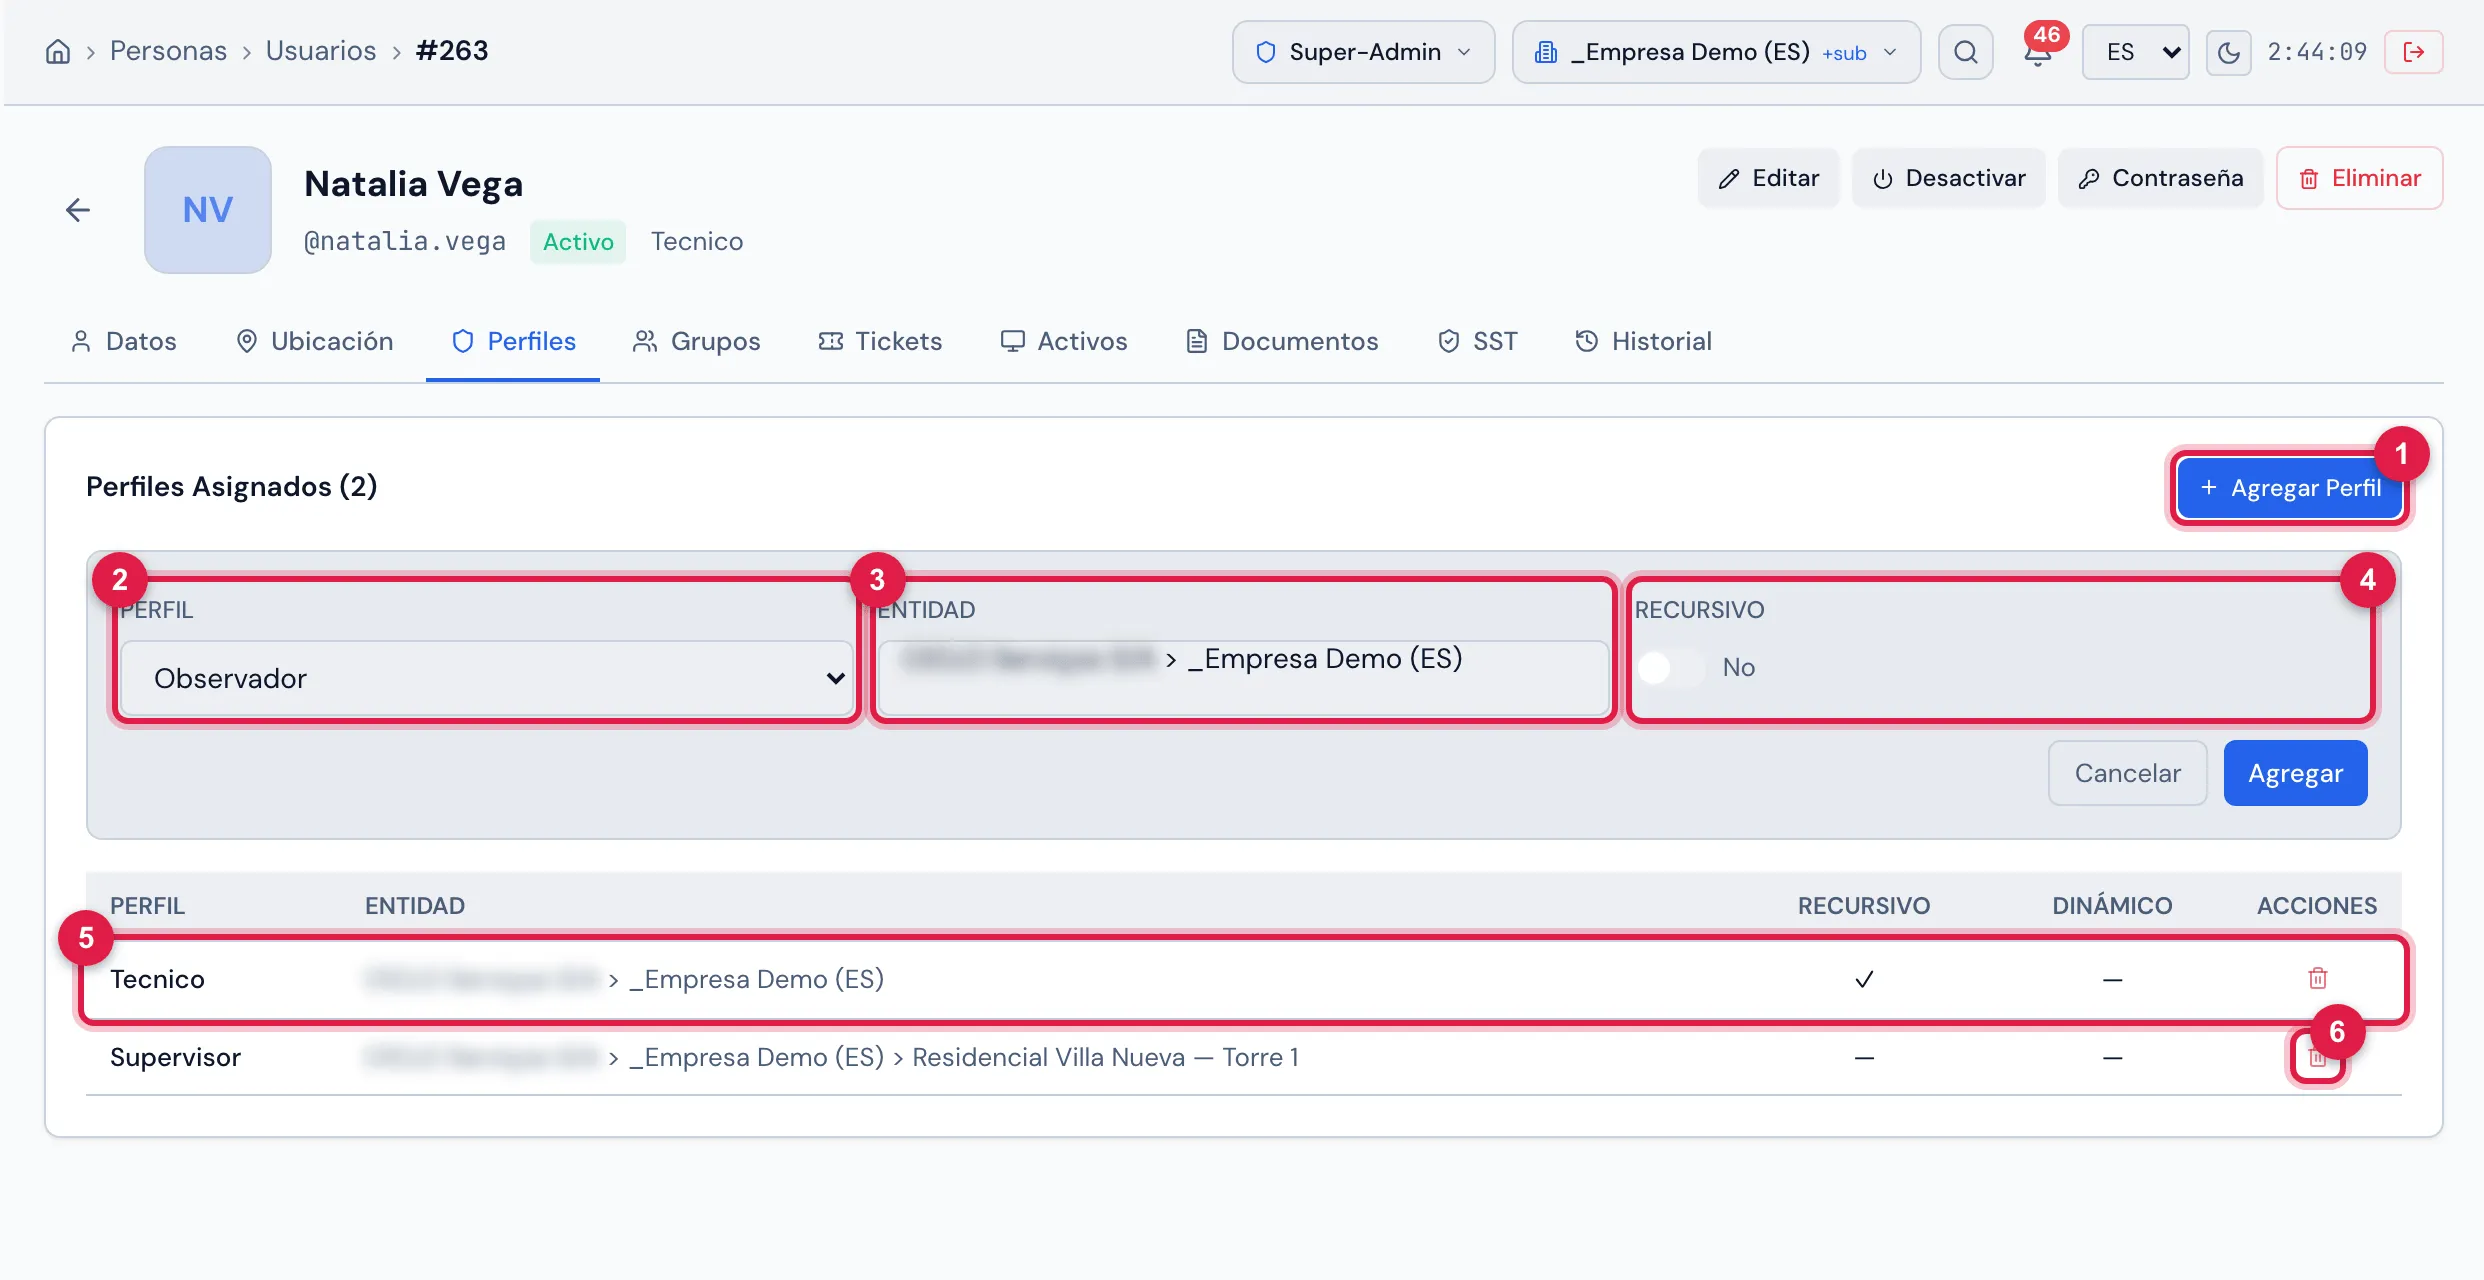Click the Editar button
This screenshot has height=1280, width=2484.
[x=1768, y=178]
